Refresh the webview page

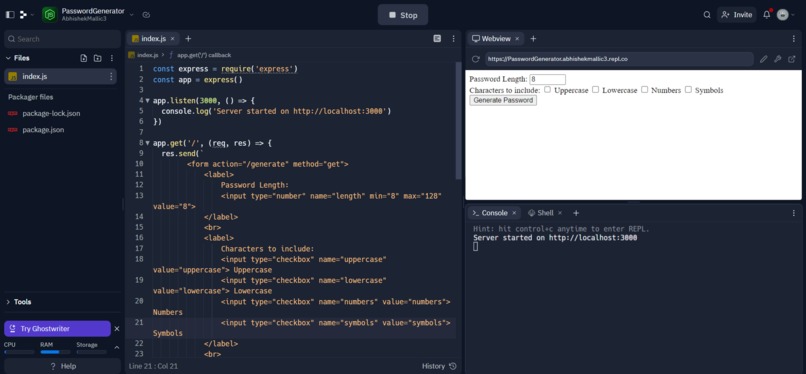475,59
